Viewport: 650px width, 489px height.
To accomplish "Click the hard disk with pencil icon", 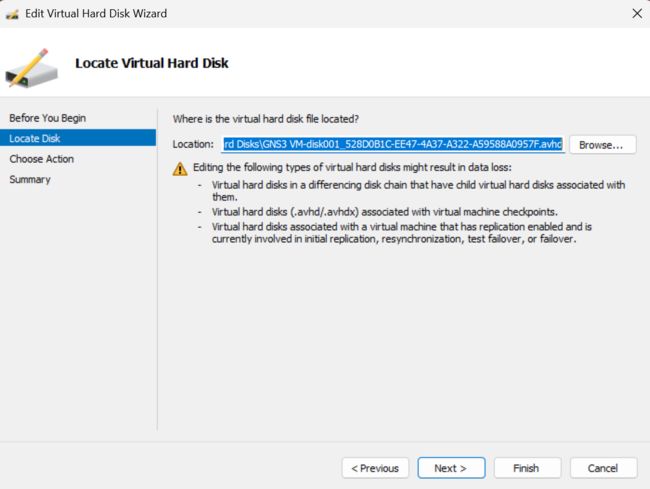I will point(32,68).
